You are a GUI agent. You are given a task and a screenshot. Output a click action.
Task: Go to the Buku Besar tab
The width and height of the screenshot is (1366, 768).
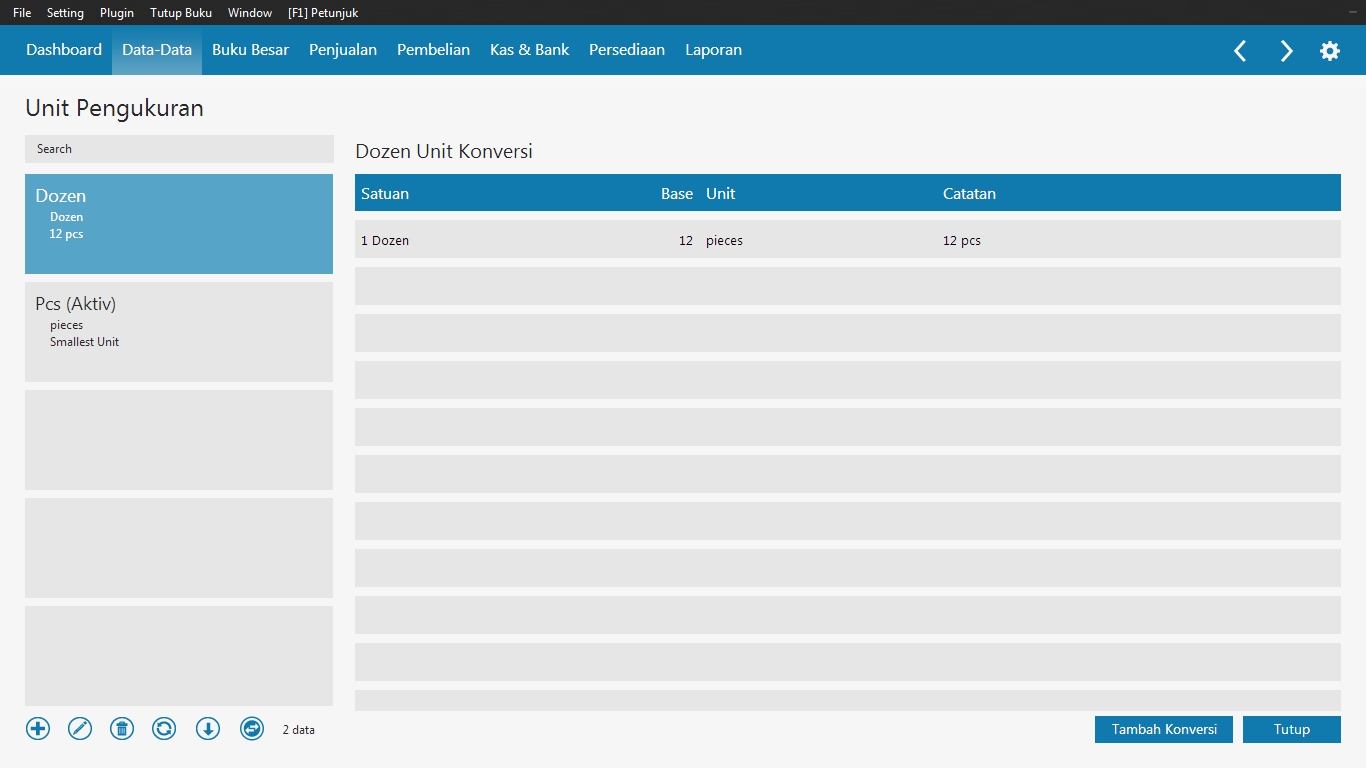[x=250, y=50]
